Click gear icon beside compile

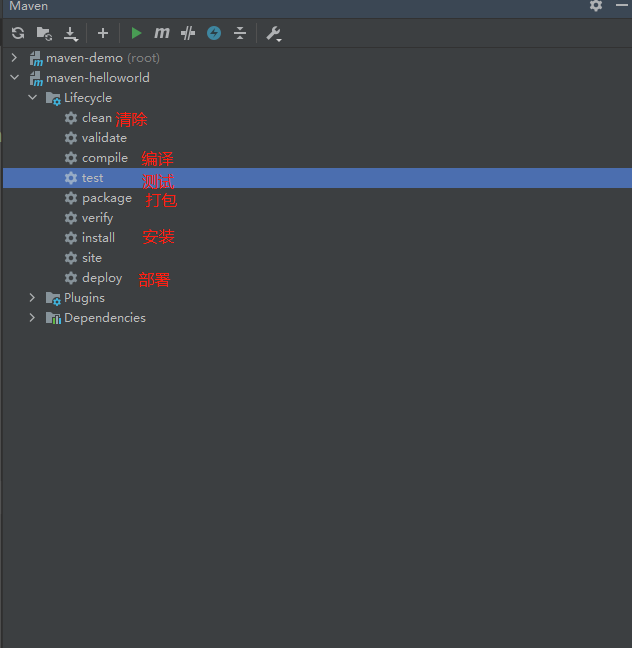click(x=71, y=158)
